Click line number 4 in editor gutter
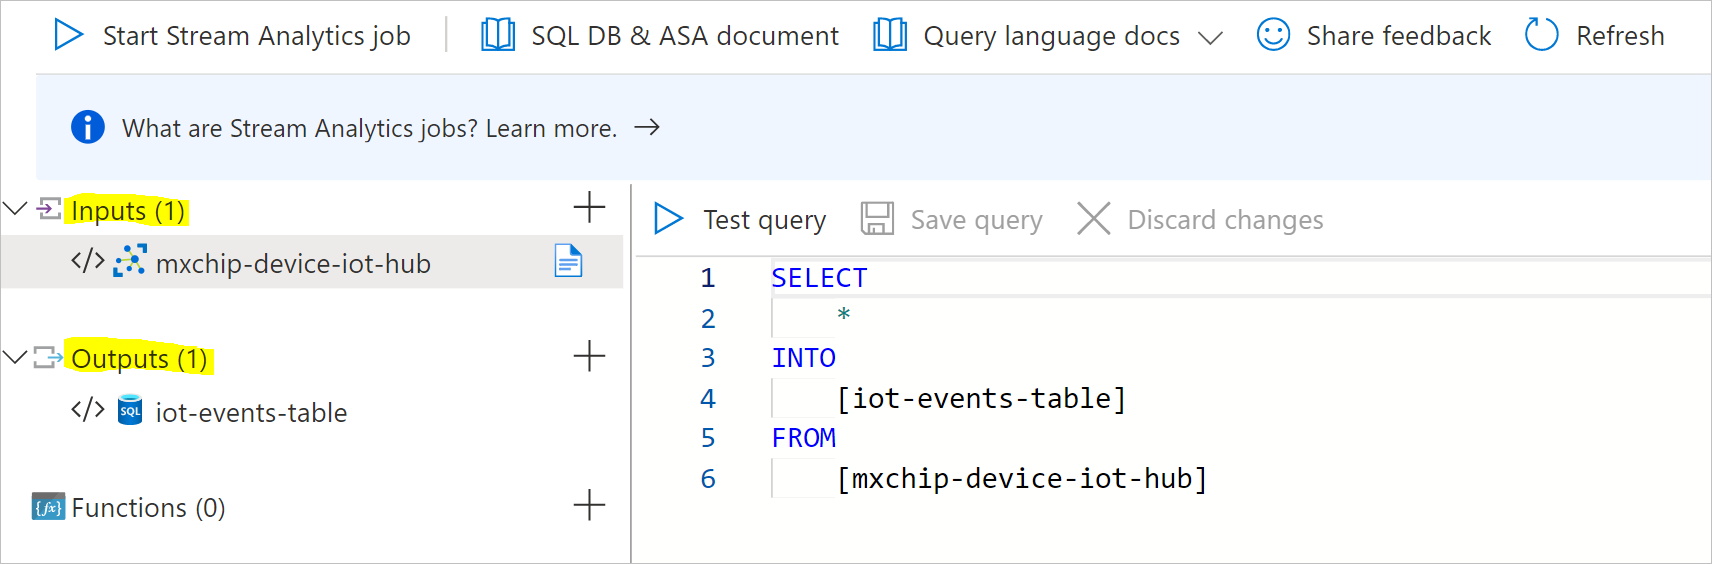This screenshot has height=564, width=1712. 708,399
